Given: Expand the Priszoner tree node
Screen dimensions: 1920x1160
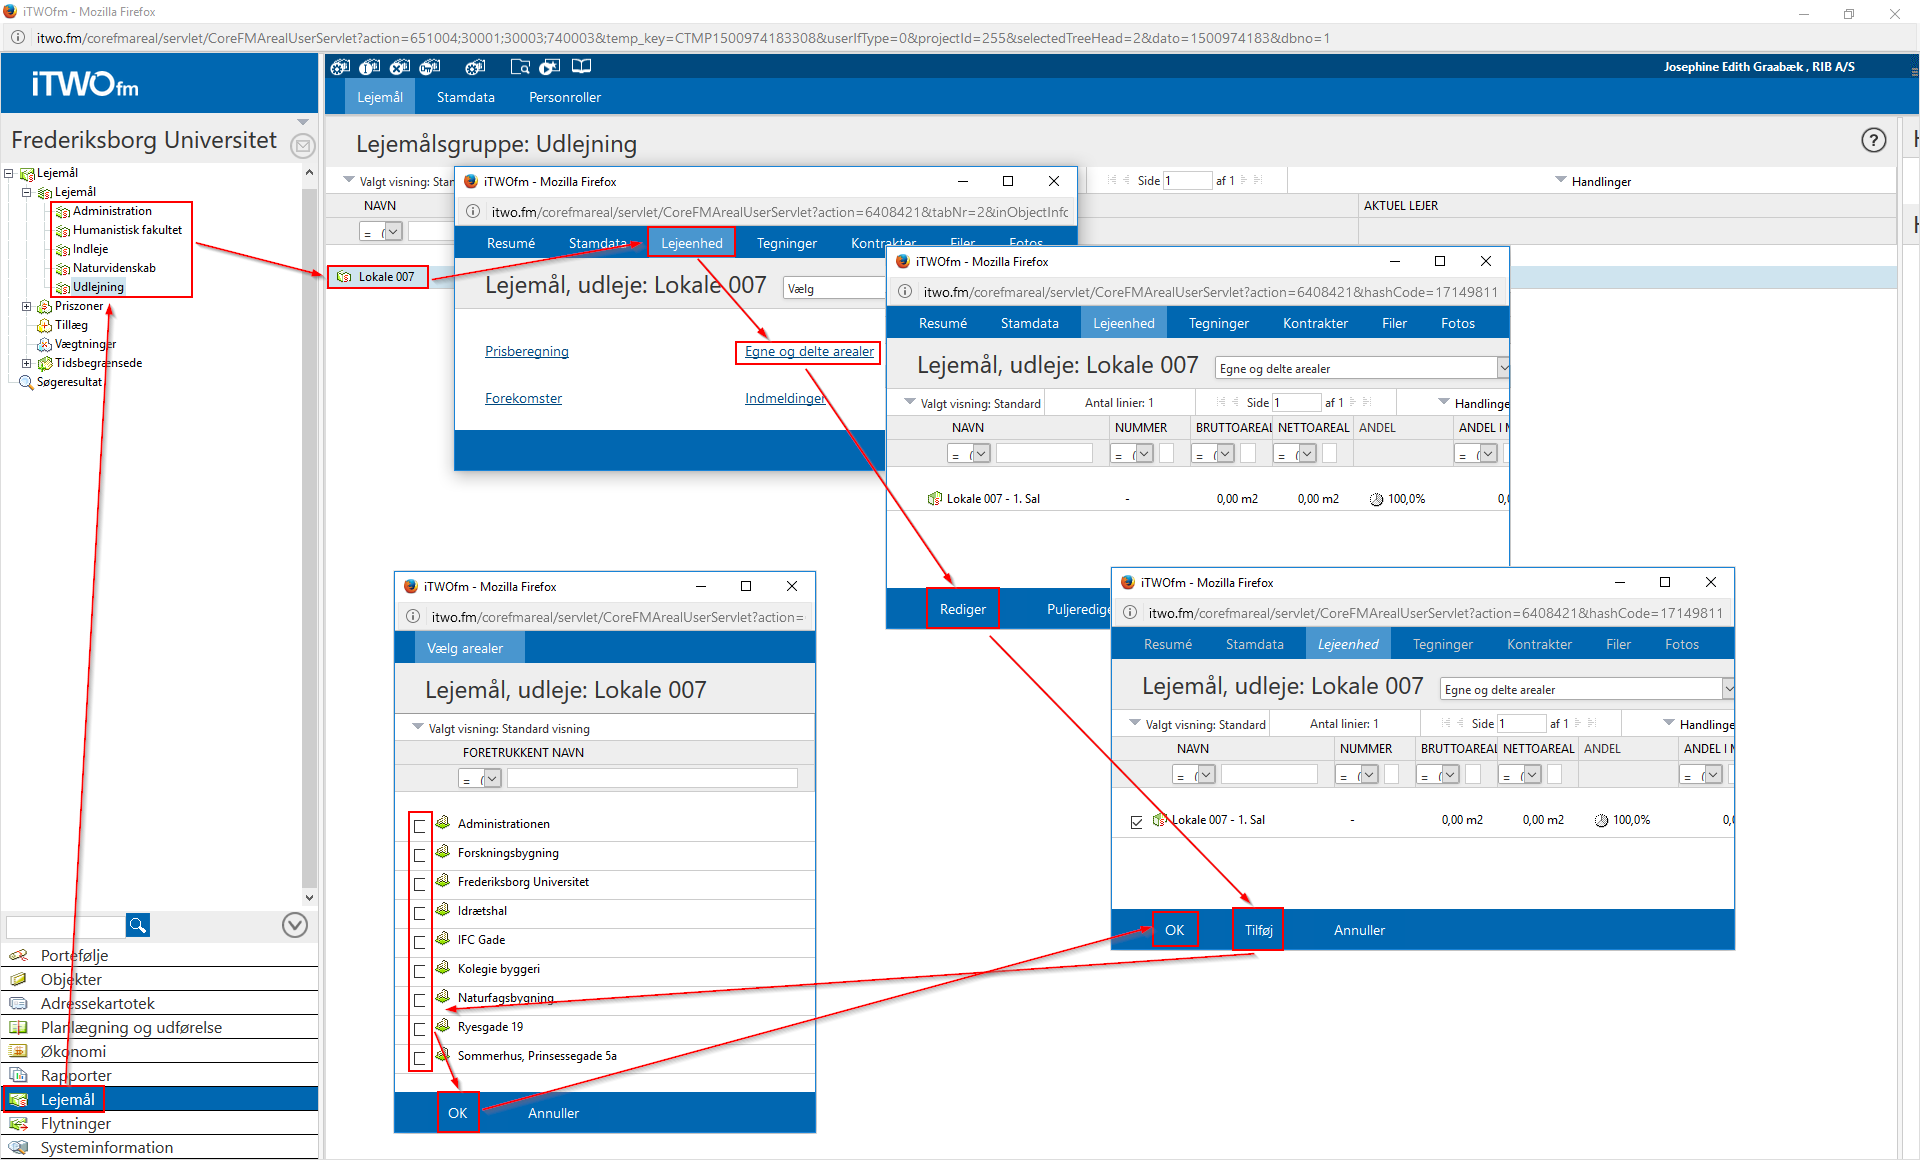Looking at the screenshot, I should coord(27,306).
